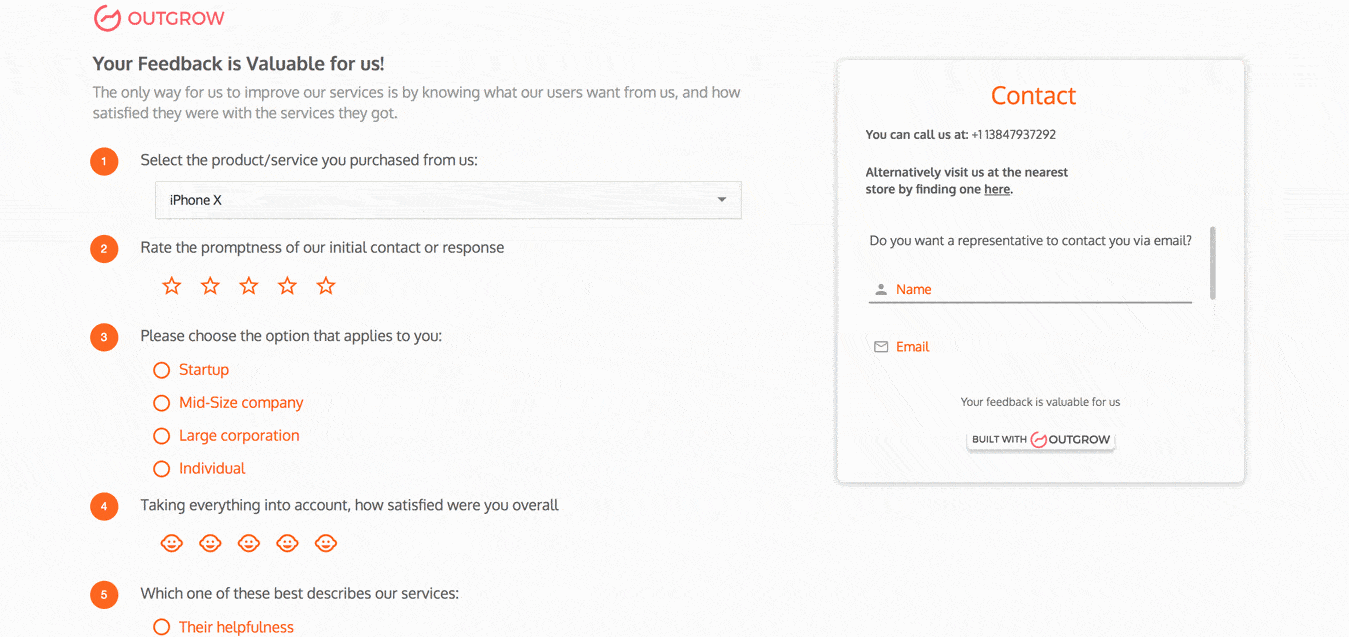Pick the last satisfaction smiley face
The height and width of the screenshot is (637, 1349).
tap(326, 543)
